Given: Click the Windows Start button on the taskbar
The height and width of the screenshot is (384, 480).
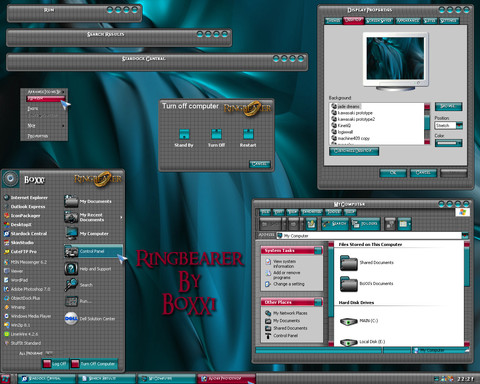Looking at the screenshot, I should tap(6, 379).
